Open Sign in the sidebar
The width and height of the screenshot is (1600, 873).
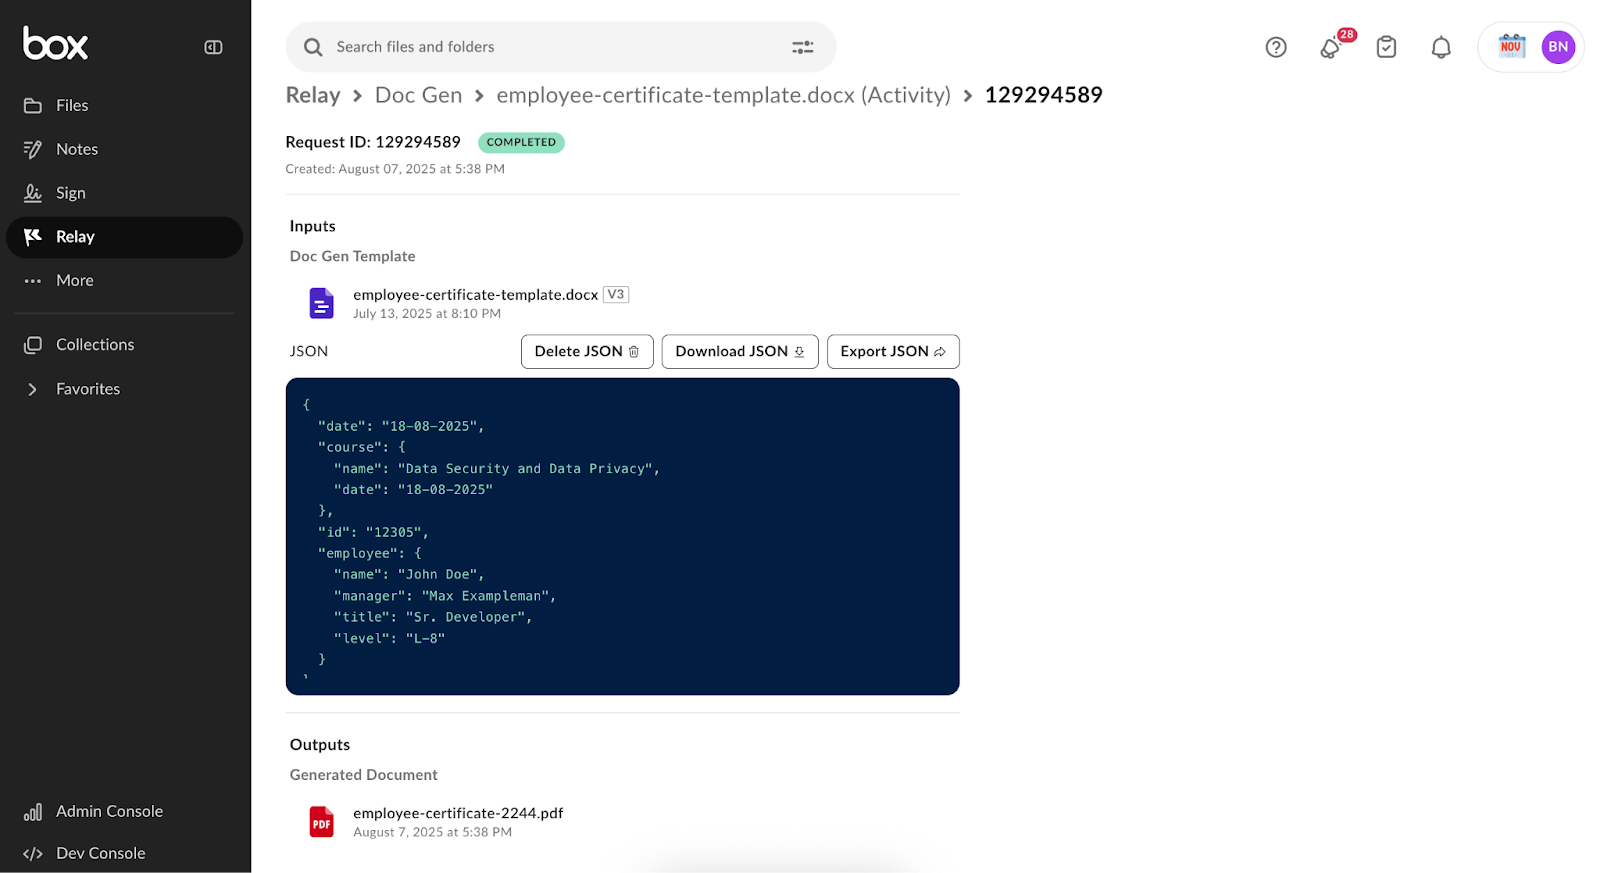coord(70,193)
